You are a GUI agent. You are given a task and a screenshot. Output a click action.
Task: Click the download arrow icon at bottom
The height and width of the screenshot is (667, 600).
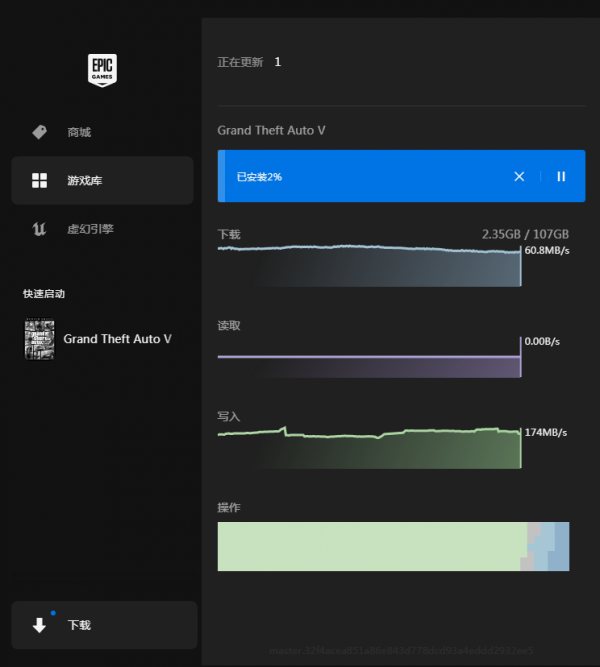[39, 626]
